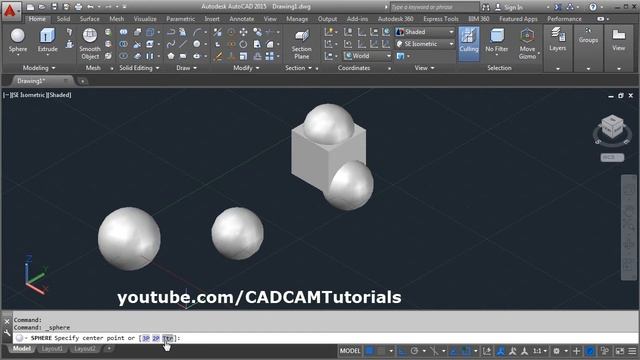
Task: Click the solid Union icon in Solid Editing
Action: tap(123, 32)
